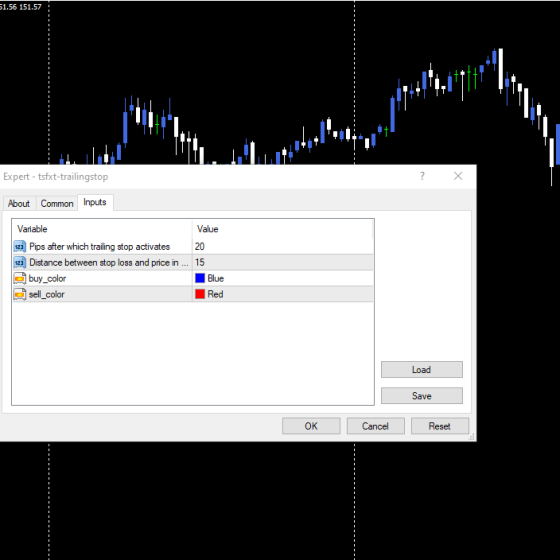Click the OK button

(x=311, y=426)
